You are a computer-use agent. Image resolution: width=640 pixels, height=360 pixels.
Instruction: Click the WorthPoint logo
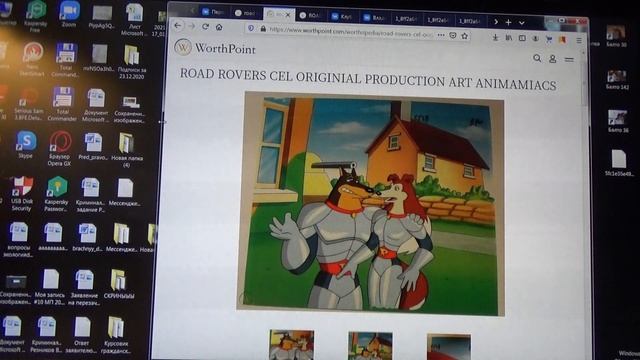215,48
